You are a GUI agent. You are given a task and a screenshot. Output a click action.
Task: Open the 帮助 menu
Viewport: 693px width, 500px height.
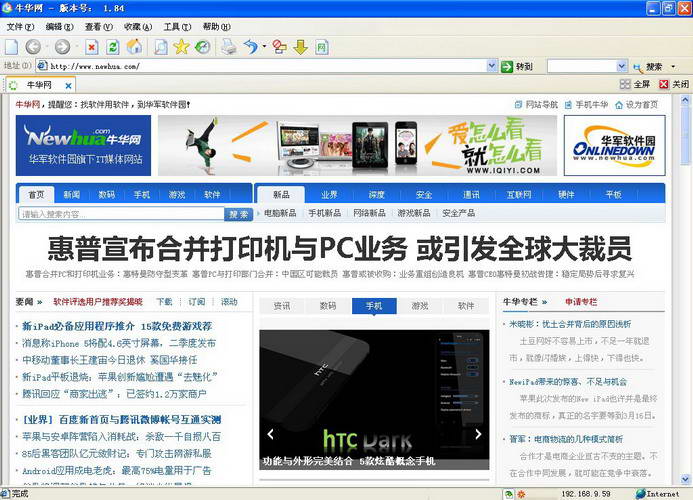[217, 27]
